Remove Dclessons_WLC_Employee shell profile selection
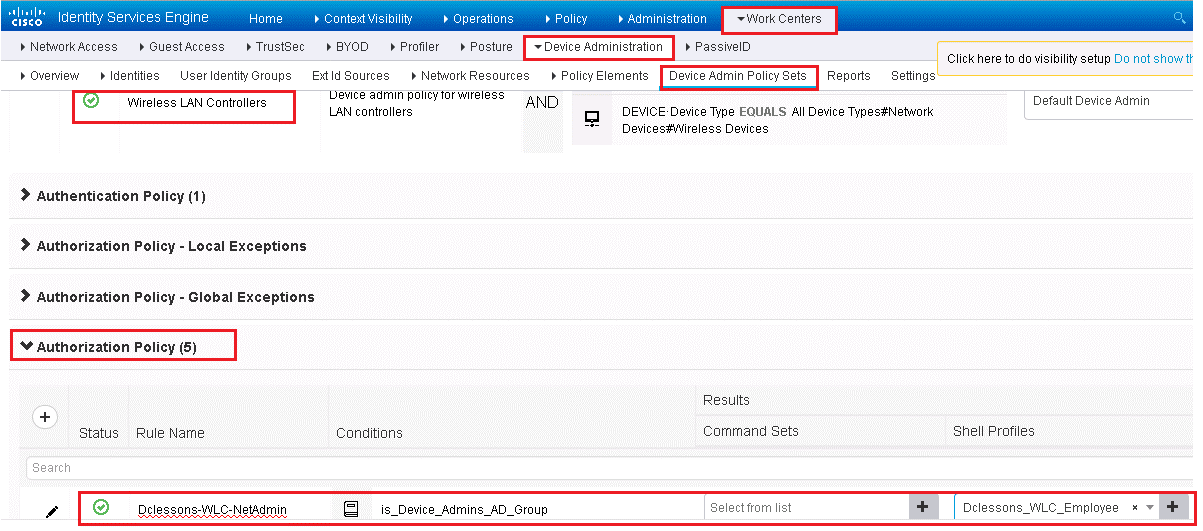Viewport: 1203px width, 531px height. tap(1135, 508)
